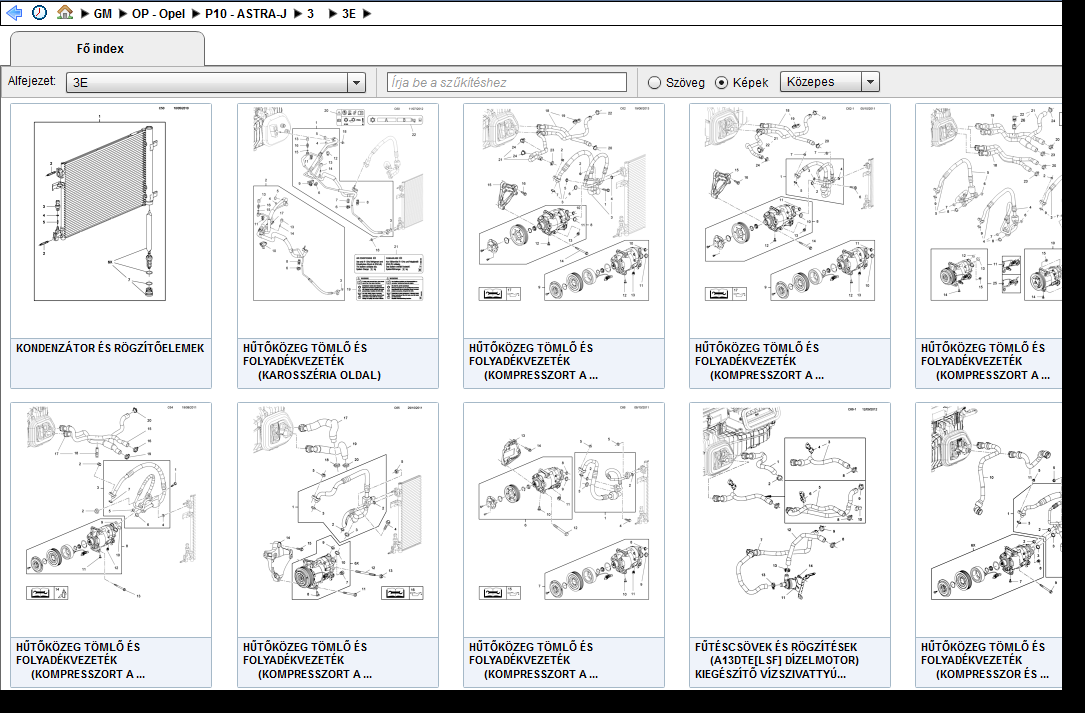Screen dimensions: 1085x713
Task: Open the Fűtéscsövek és rögzítések diagram
Action: 790,520
